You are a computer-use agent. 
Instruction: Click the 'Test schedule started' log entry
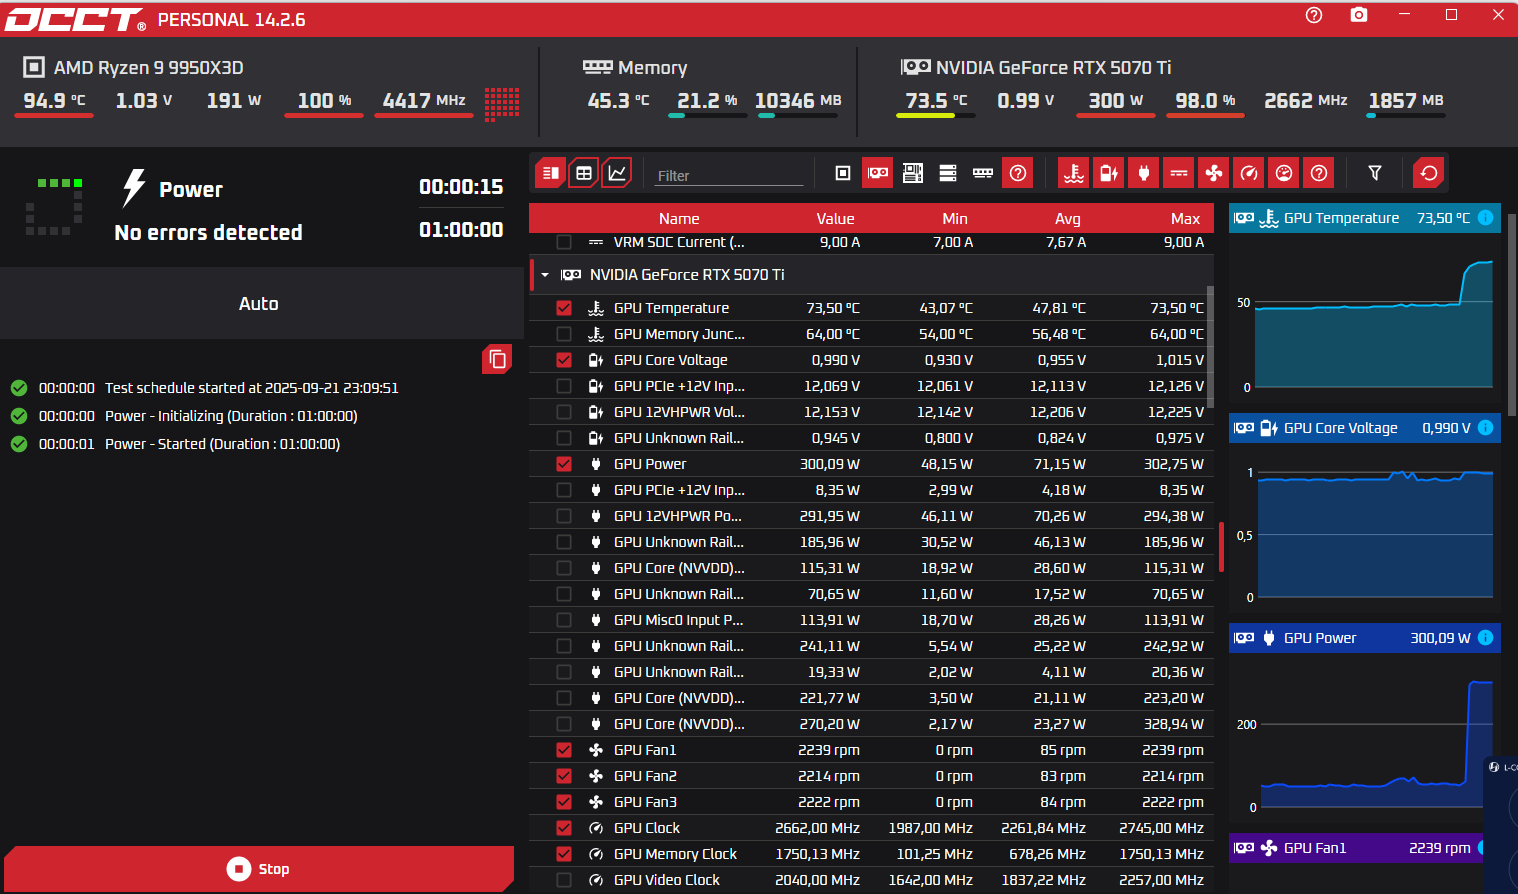[252, 388]
